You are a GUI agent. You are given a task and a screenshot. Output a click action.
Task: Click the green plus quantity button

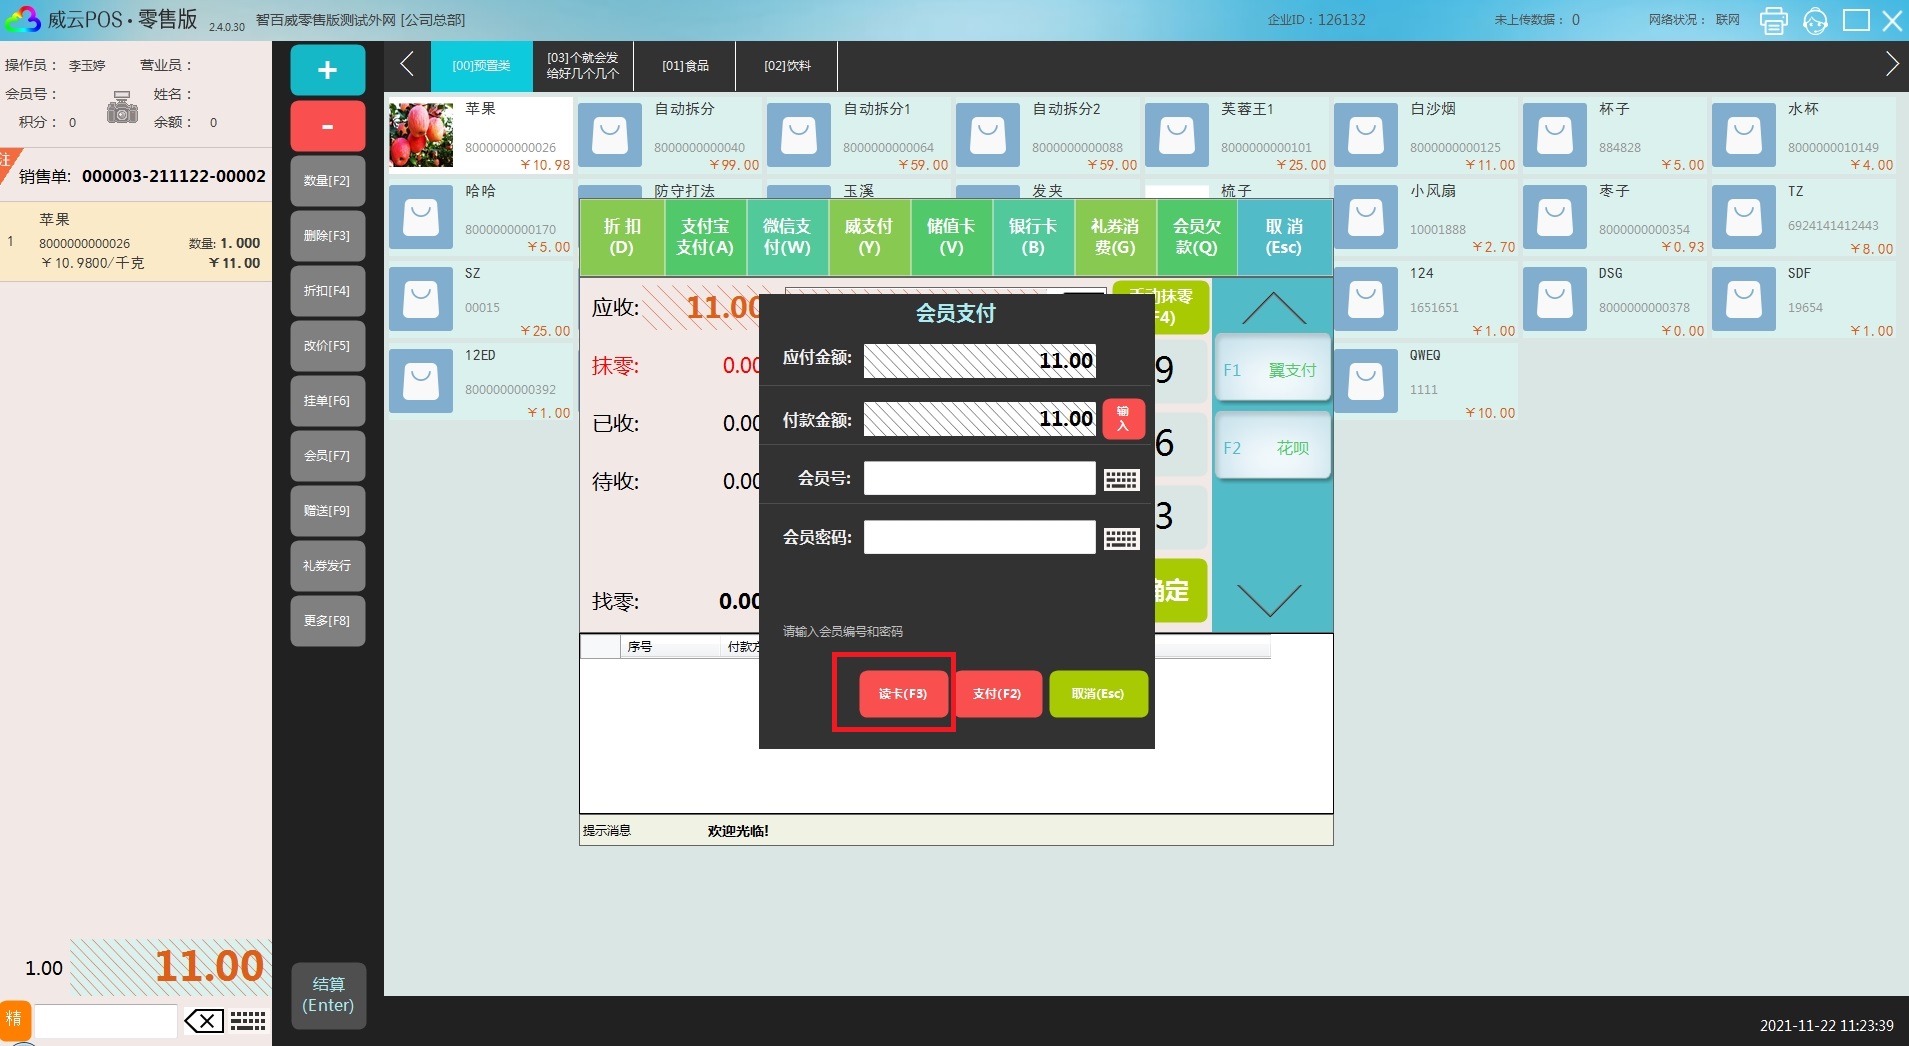click(x=327, y=70)
